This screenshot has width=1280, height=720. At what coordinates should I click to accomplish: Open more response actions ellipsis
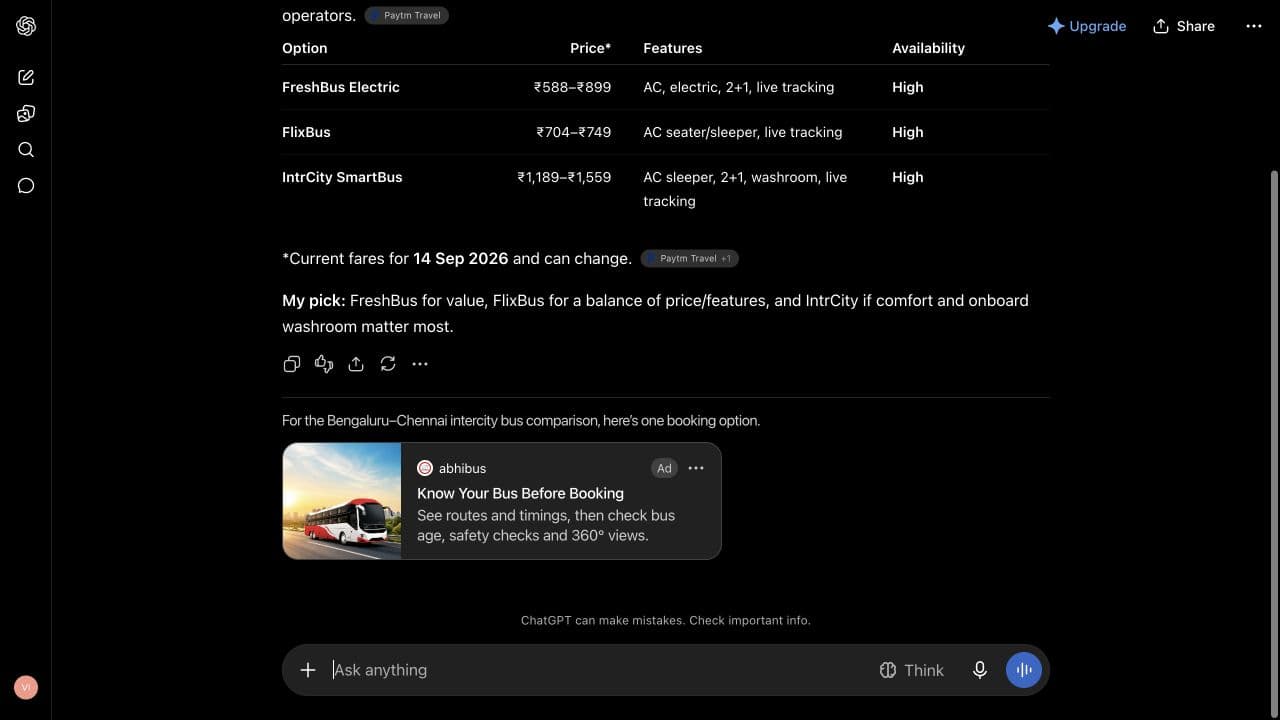pyautogui.click(x=420, y=364)
